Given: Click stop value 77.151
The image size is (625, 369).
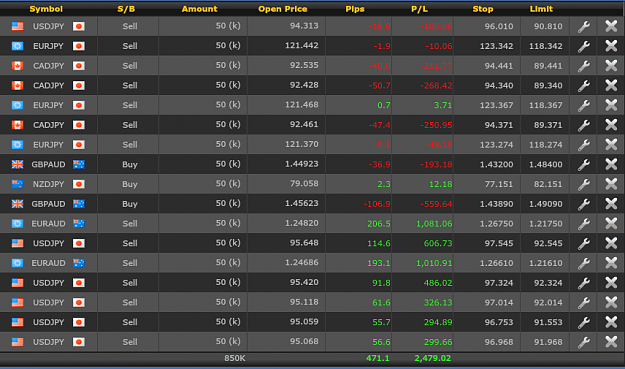Looking at the screenshot, I should coord(499,184).
